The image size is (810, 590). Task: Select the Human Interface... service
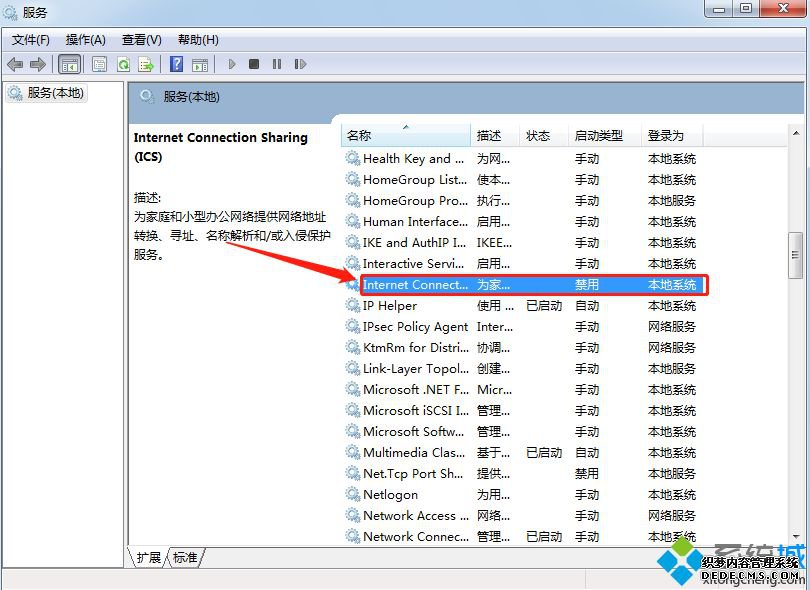point(522,222)
